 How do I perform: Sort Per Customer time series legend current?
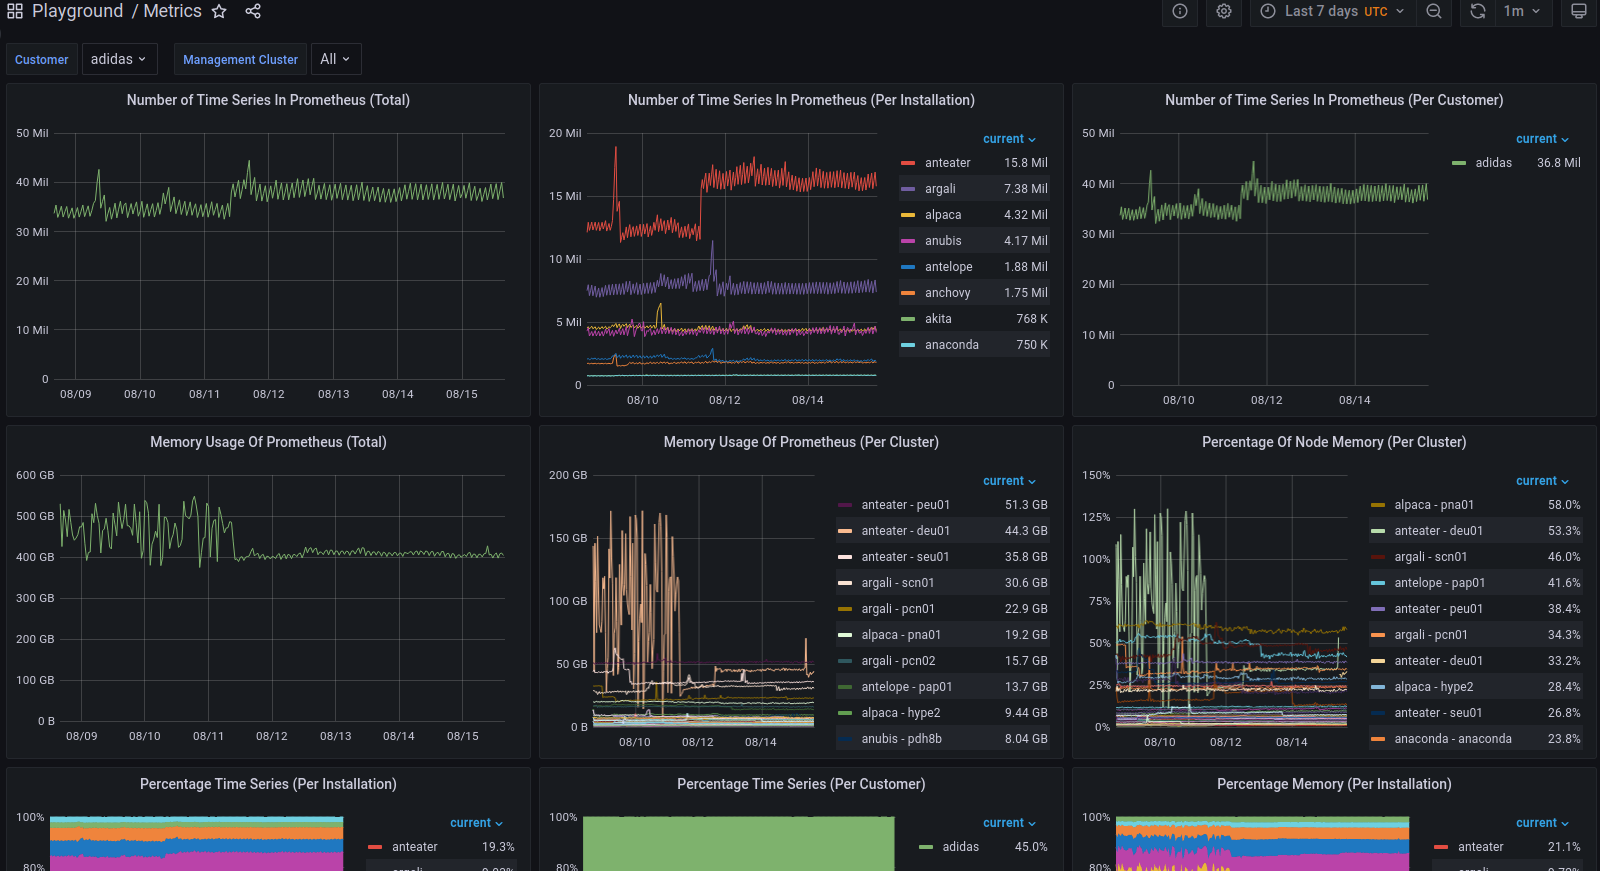(1542, 139)
